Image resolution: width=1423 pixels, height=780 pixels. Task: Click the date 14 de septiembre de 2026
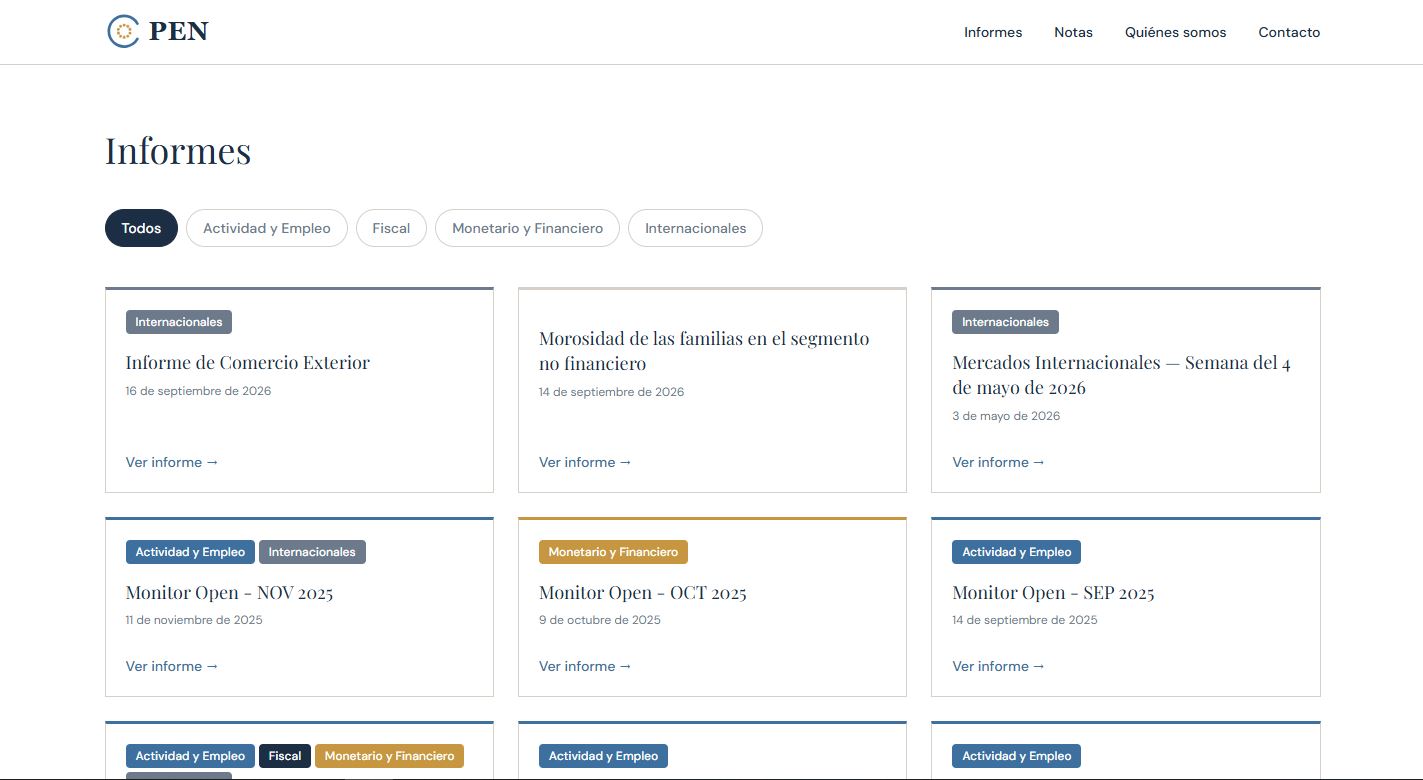tap(612, 392)
